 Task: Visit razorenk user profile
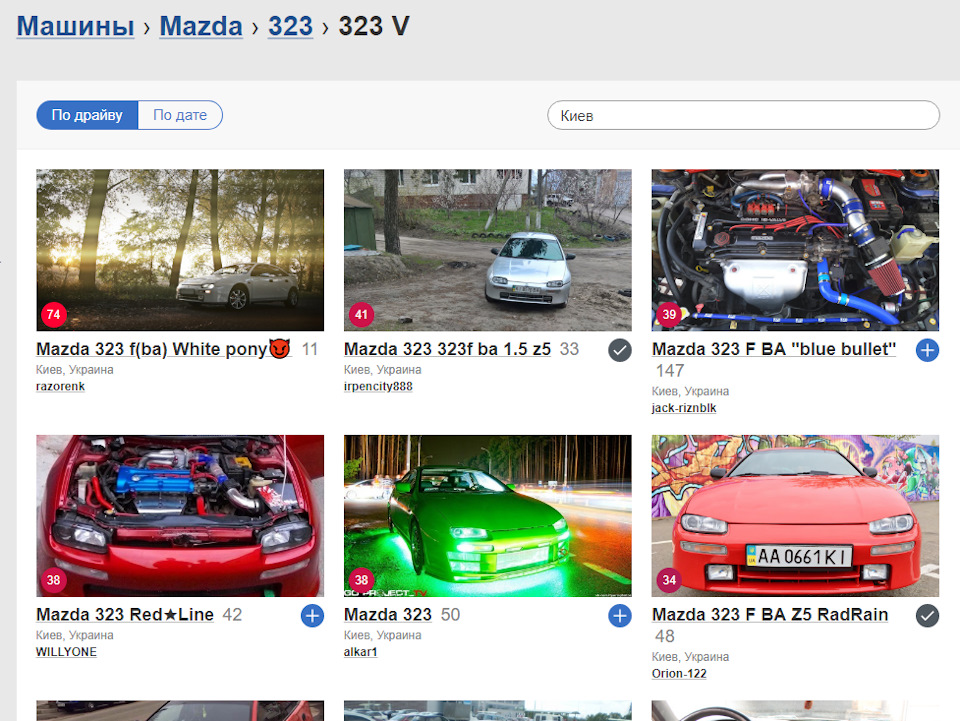coord(61,386)
